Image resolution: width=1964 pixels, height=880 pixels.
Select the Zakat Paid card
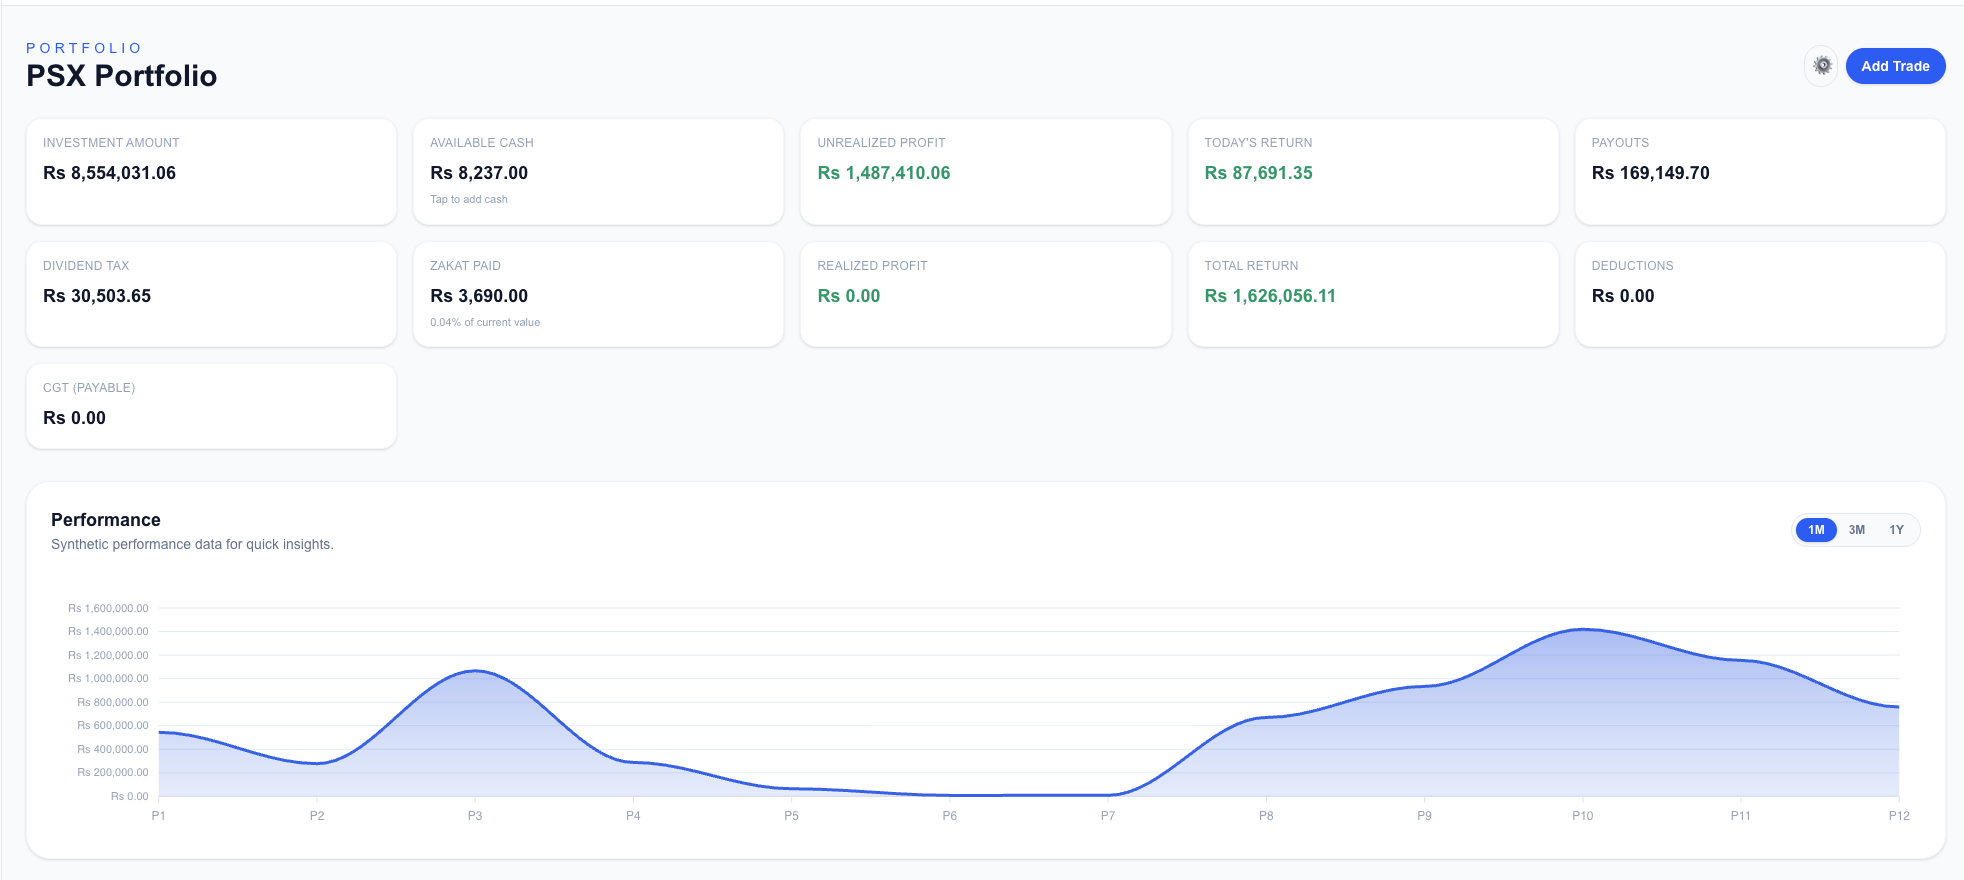[x=598, y=294]
